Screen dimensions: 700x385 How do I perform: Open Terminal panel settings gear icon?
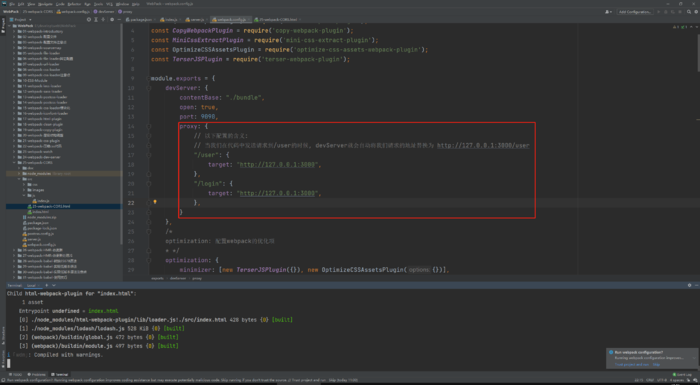(689, 285)
